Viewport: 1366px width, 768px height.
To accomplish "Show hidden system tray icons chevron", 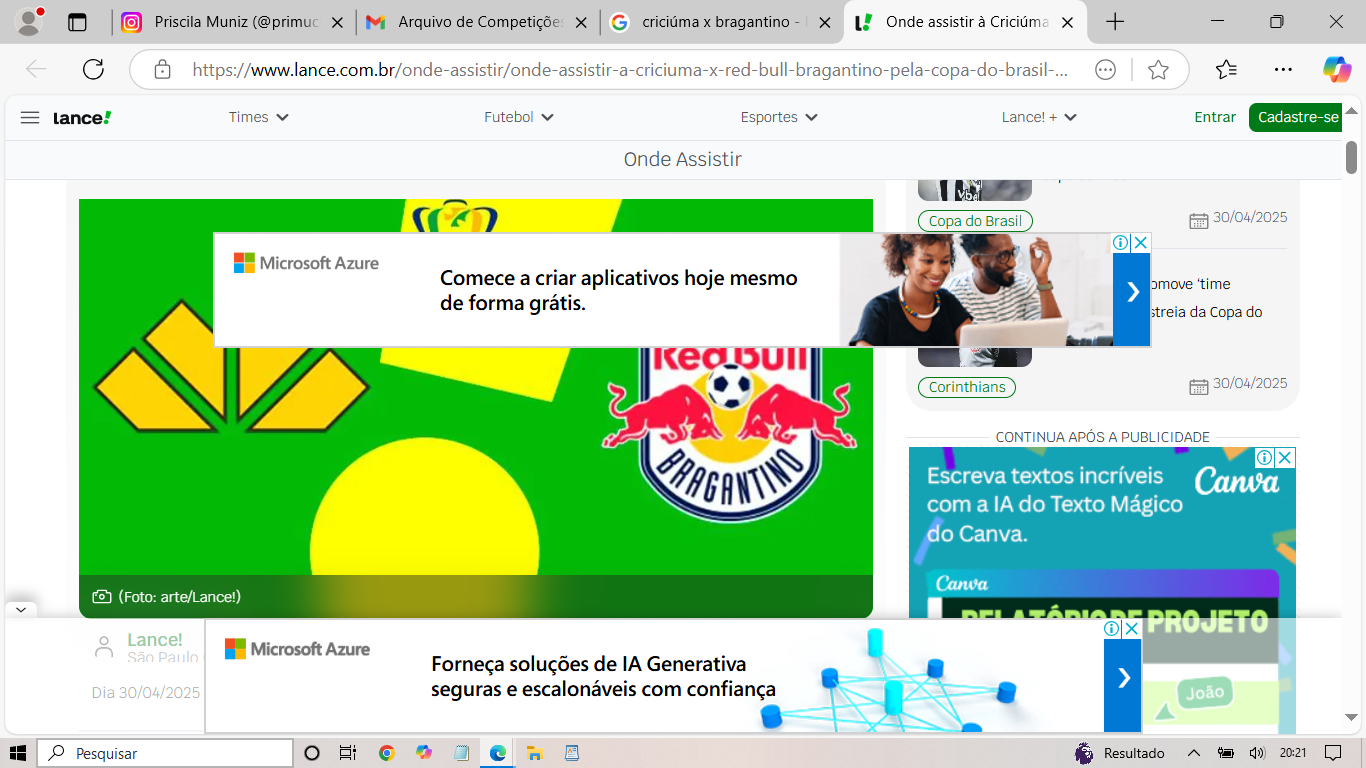I will tap(1194, 753).
